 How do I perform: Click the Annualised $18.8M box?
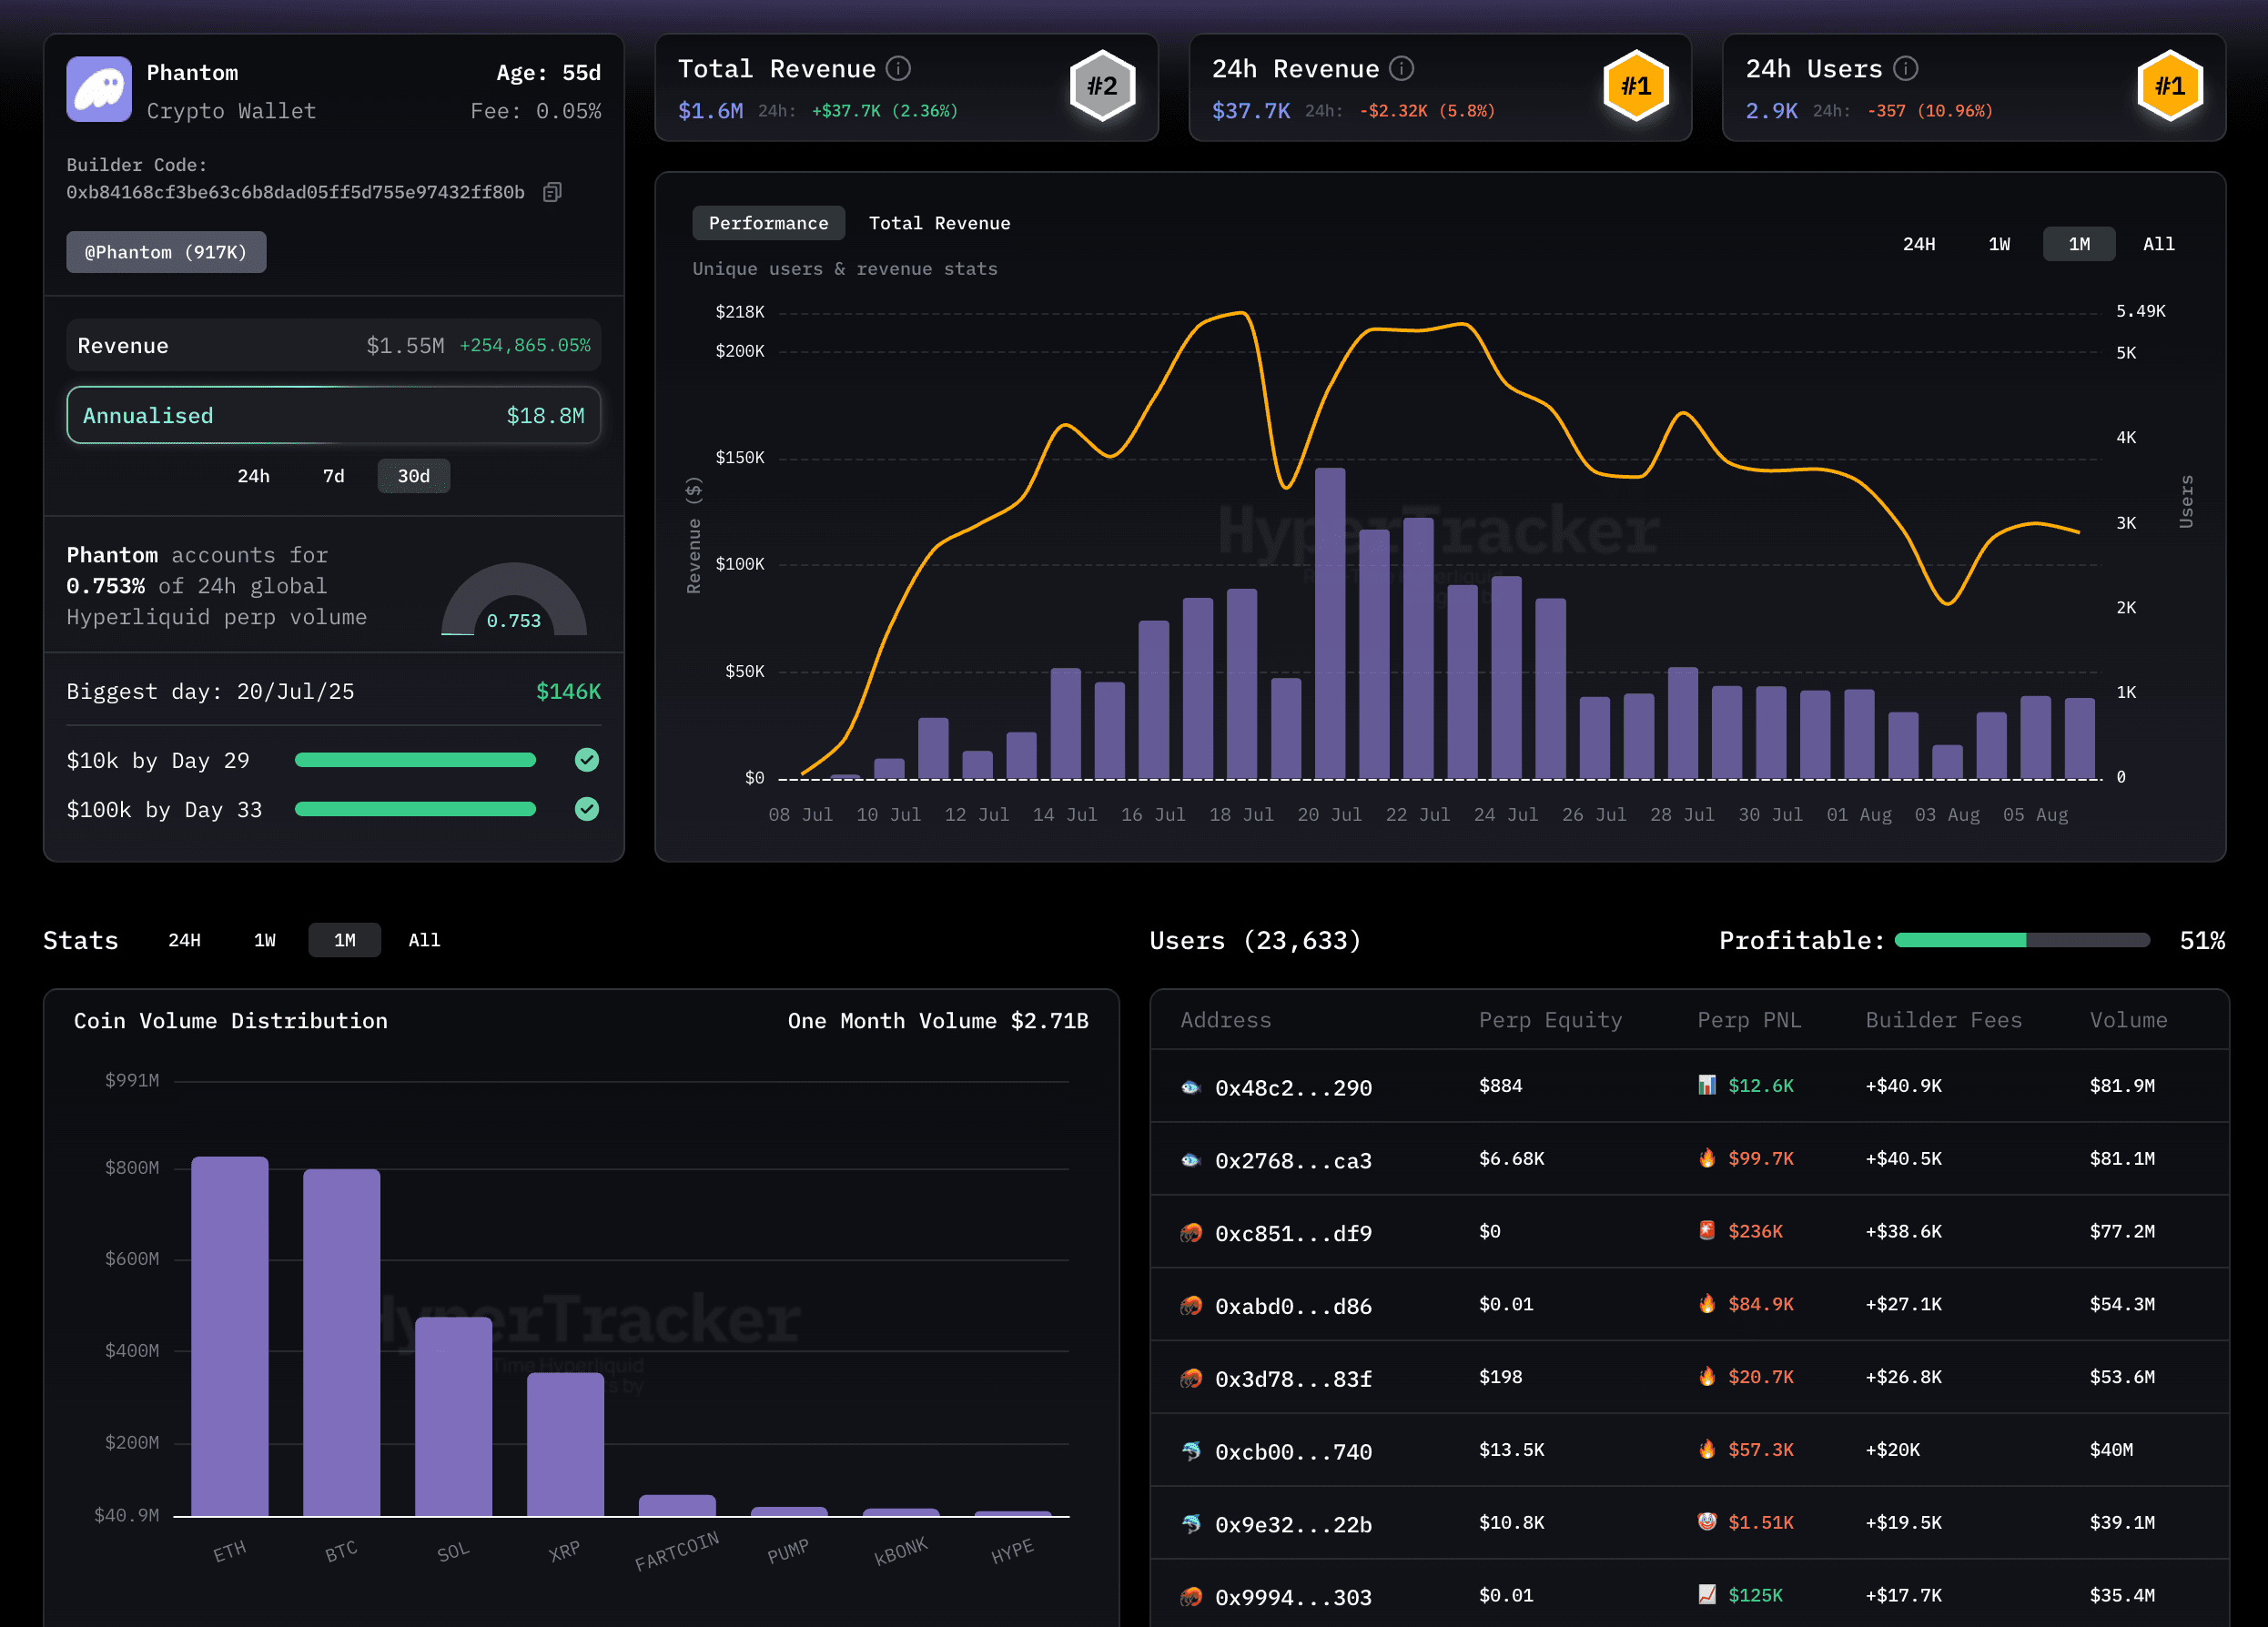333,415
